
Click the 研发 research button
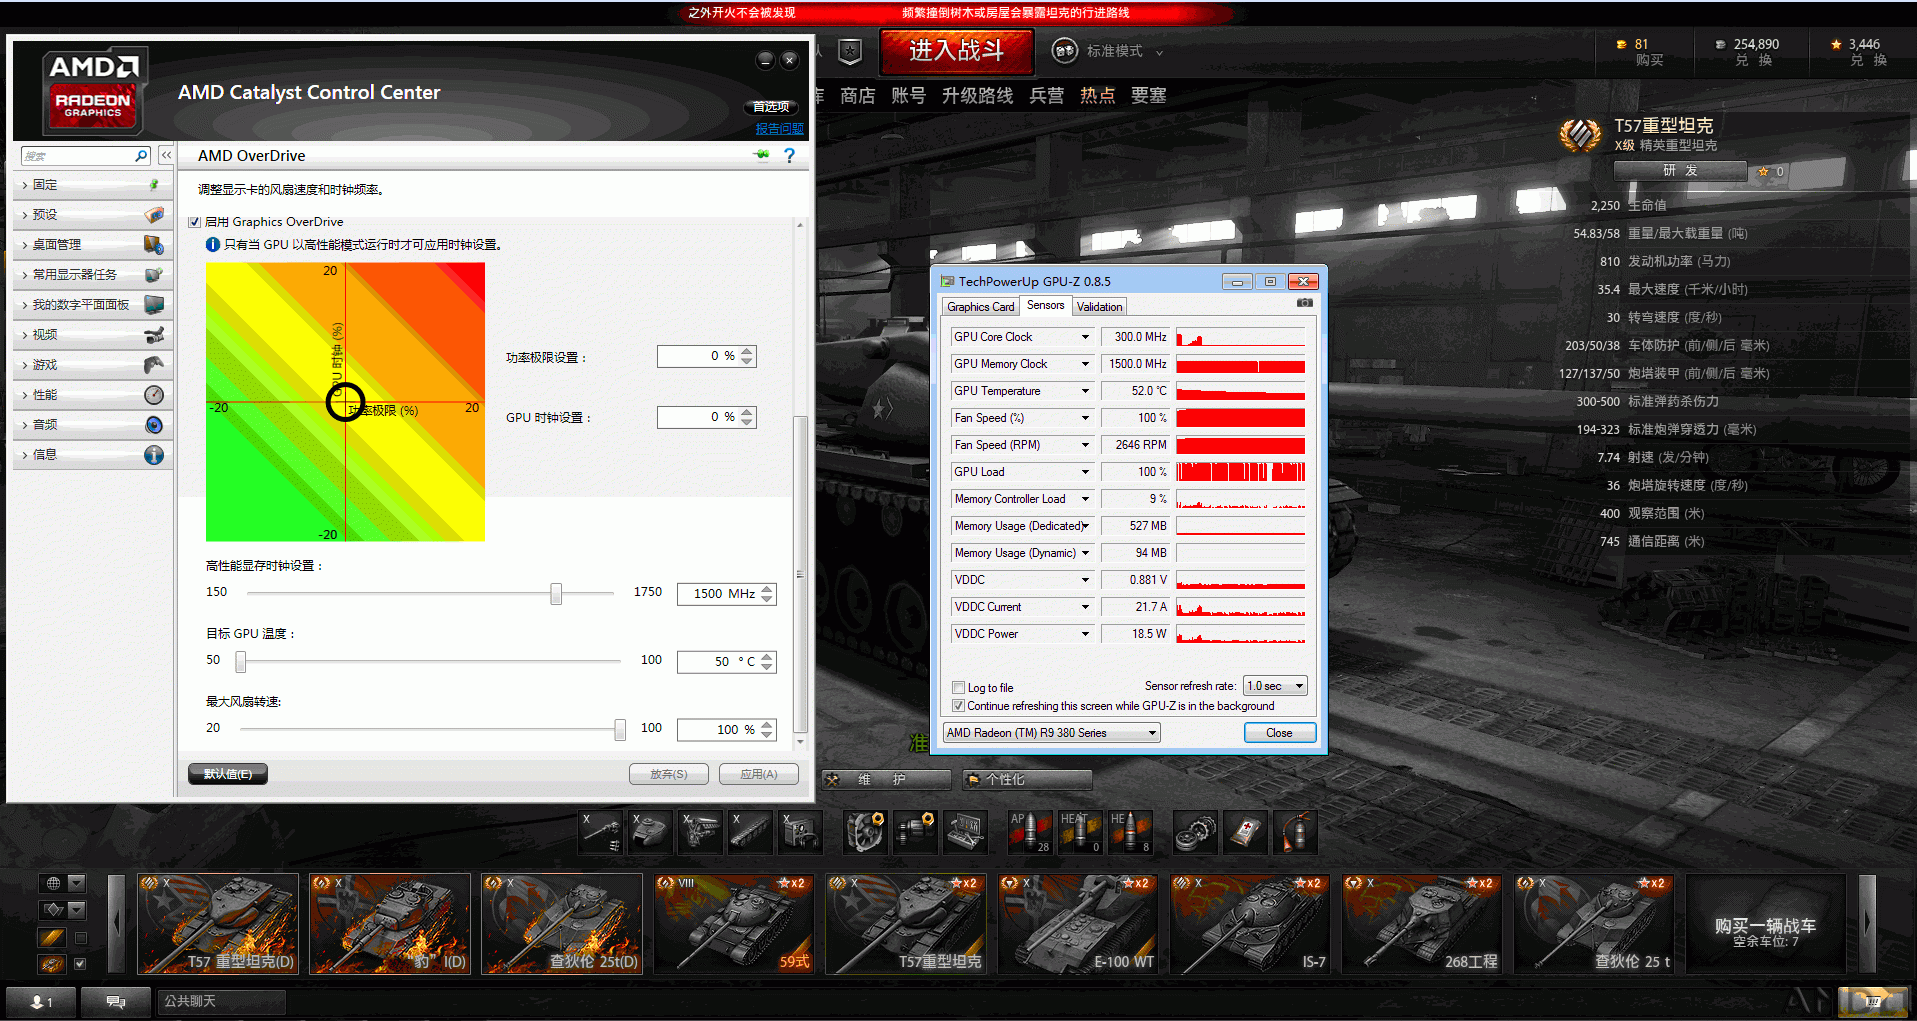[1680, 171]
